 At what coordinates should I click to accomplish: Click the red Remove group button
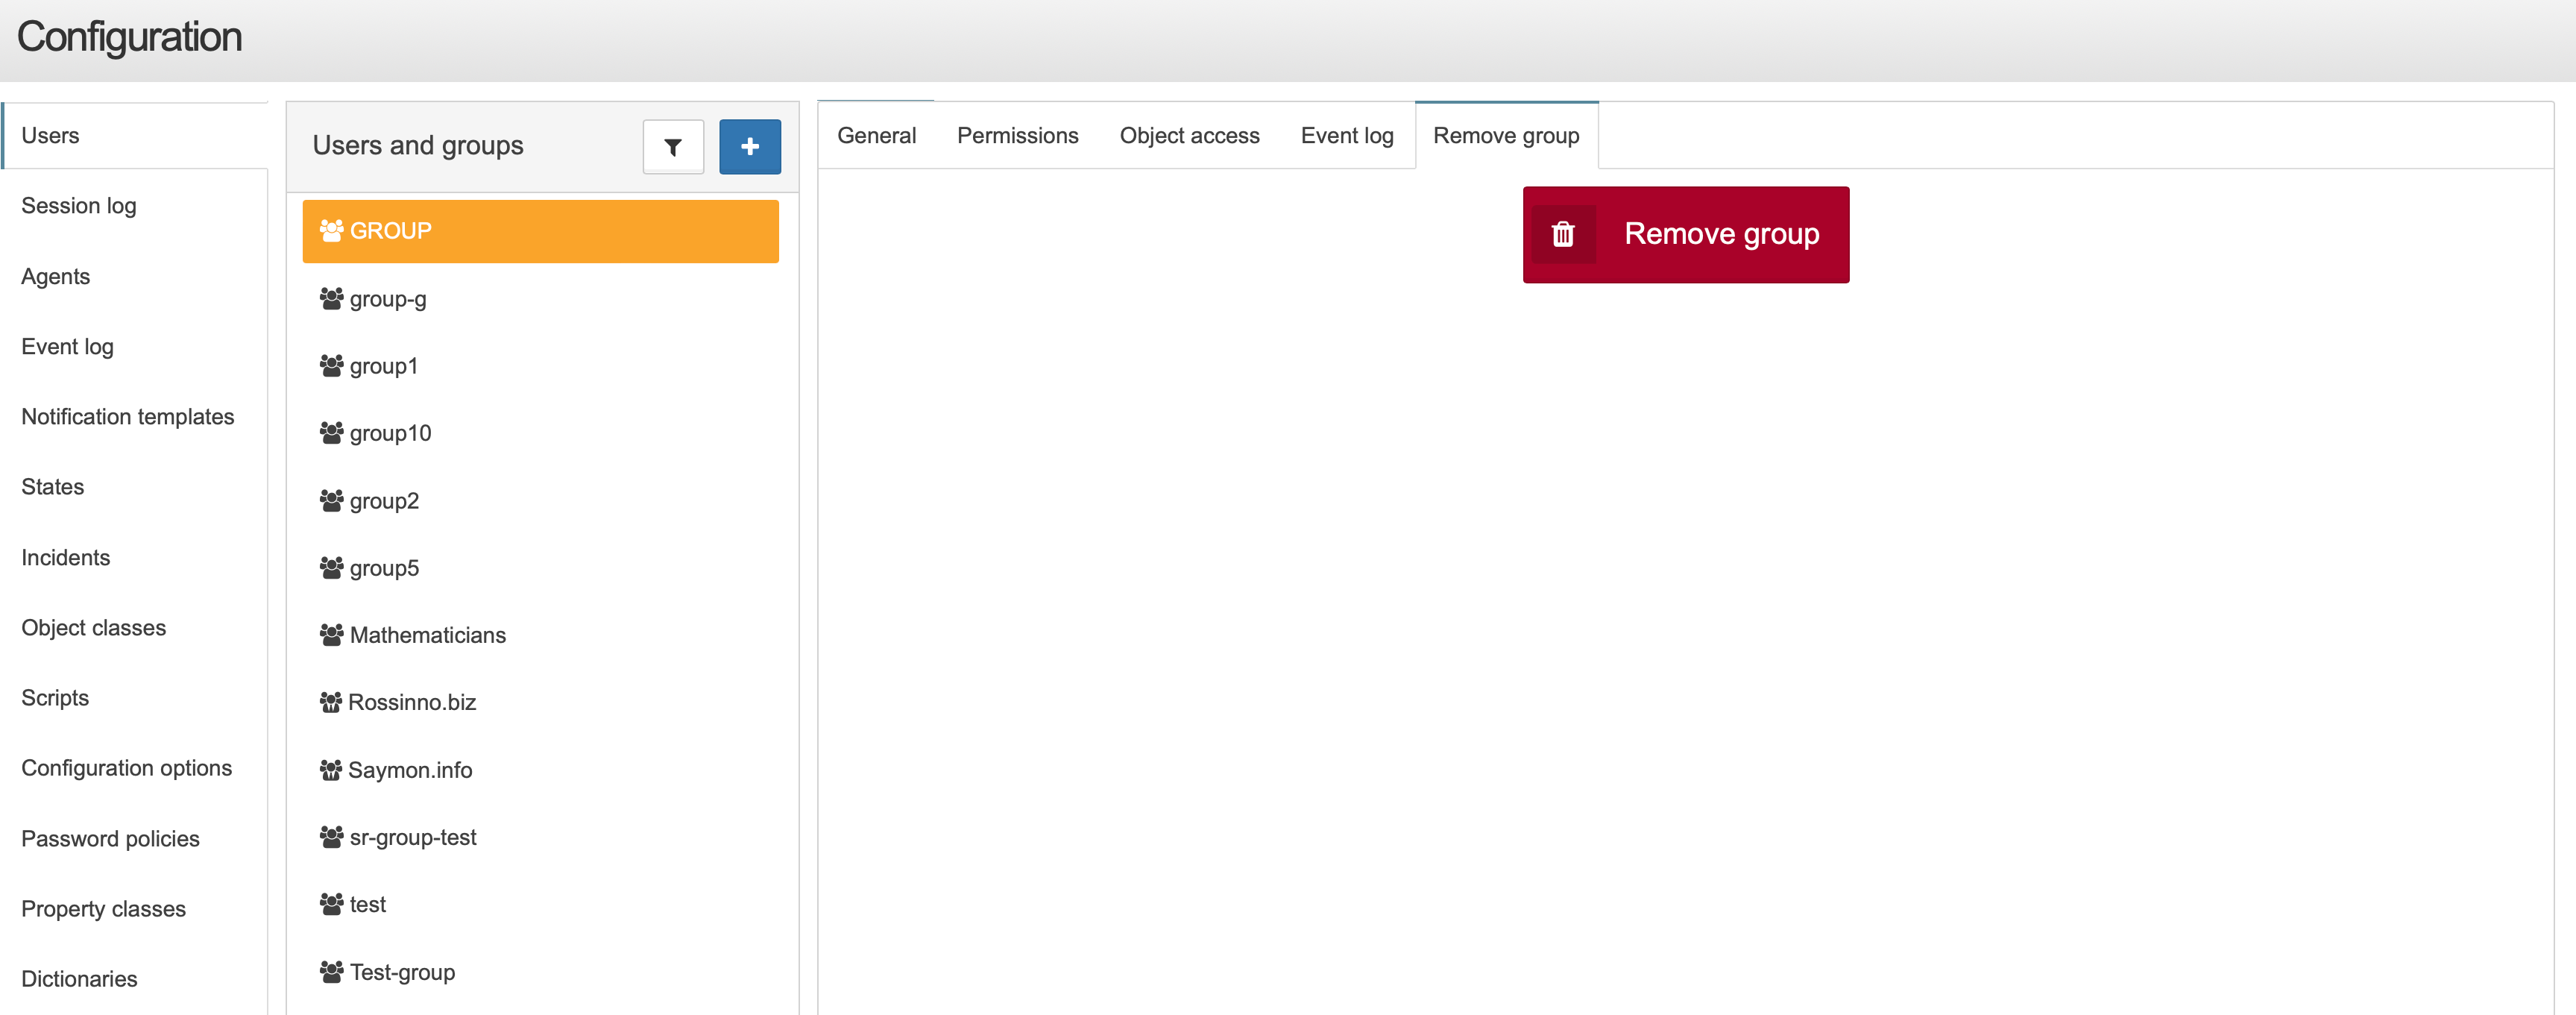coord(1686,234)
